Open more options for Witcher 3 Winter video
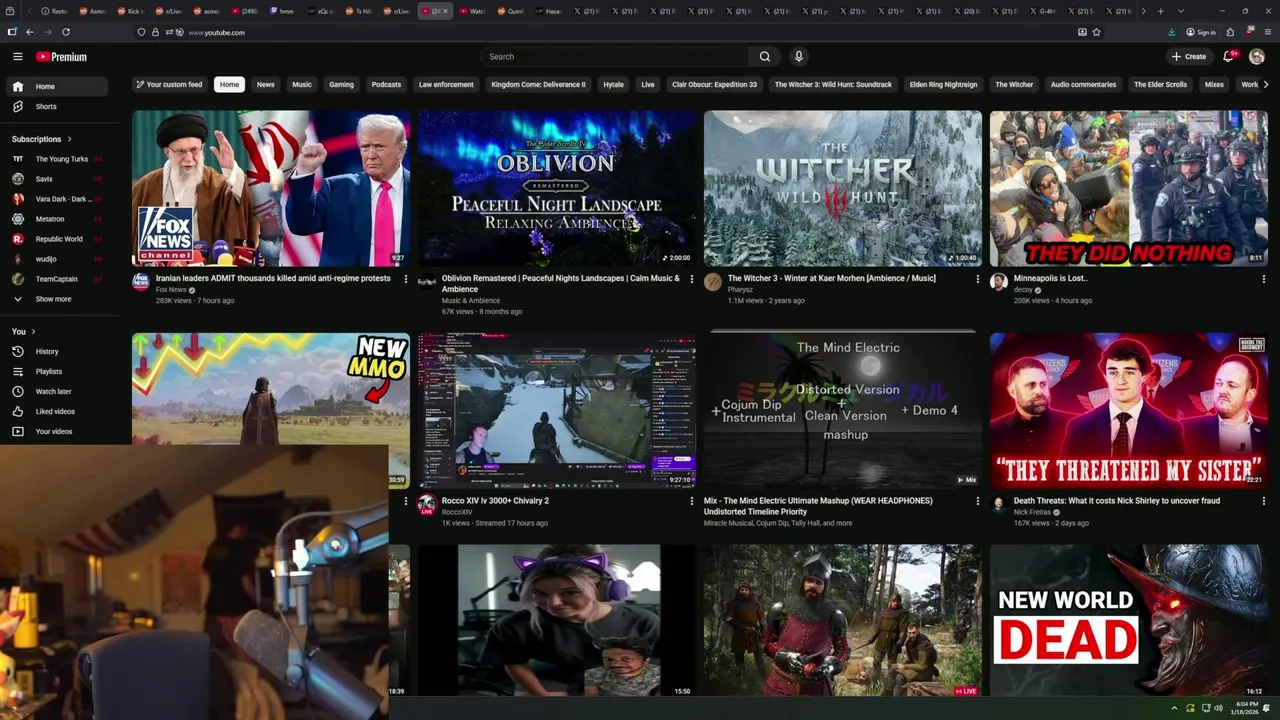1280x720 pixels. pos(977,279)
